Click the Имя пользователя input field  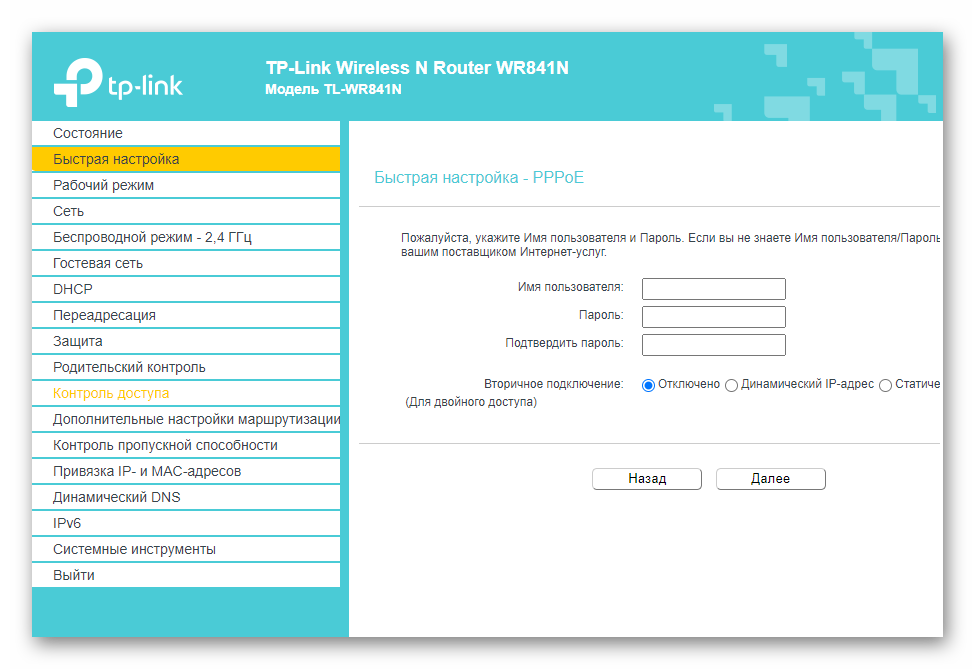(x=713, y=289)
